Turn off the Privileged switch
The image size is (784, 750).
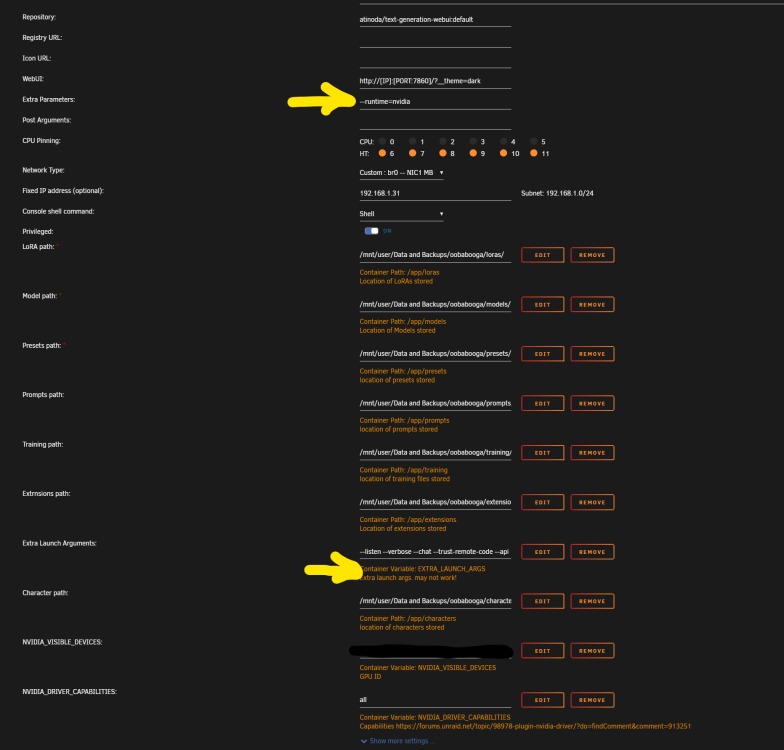[x=372, y=230]
